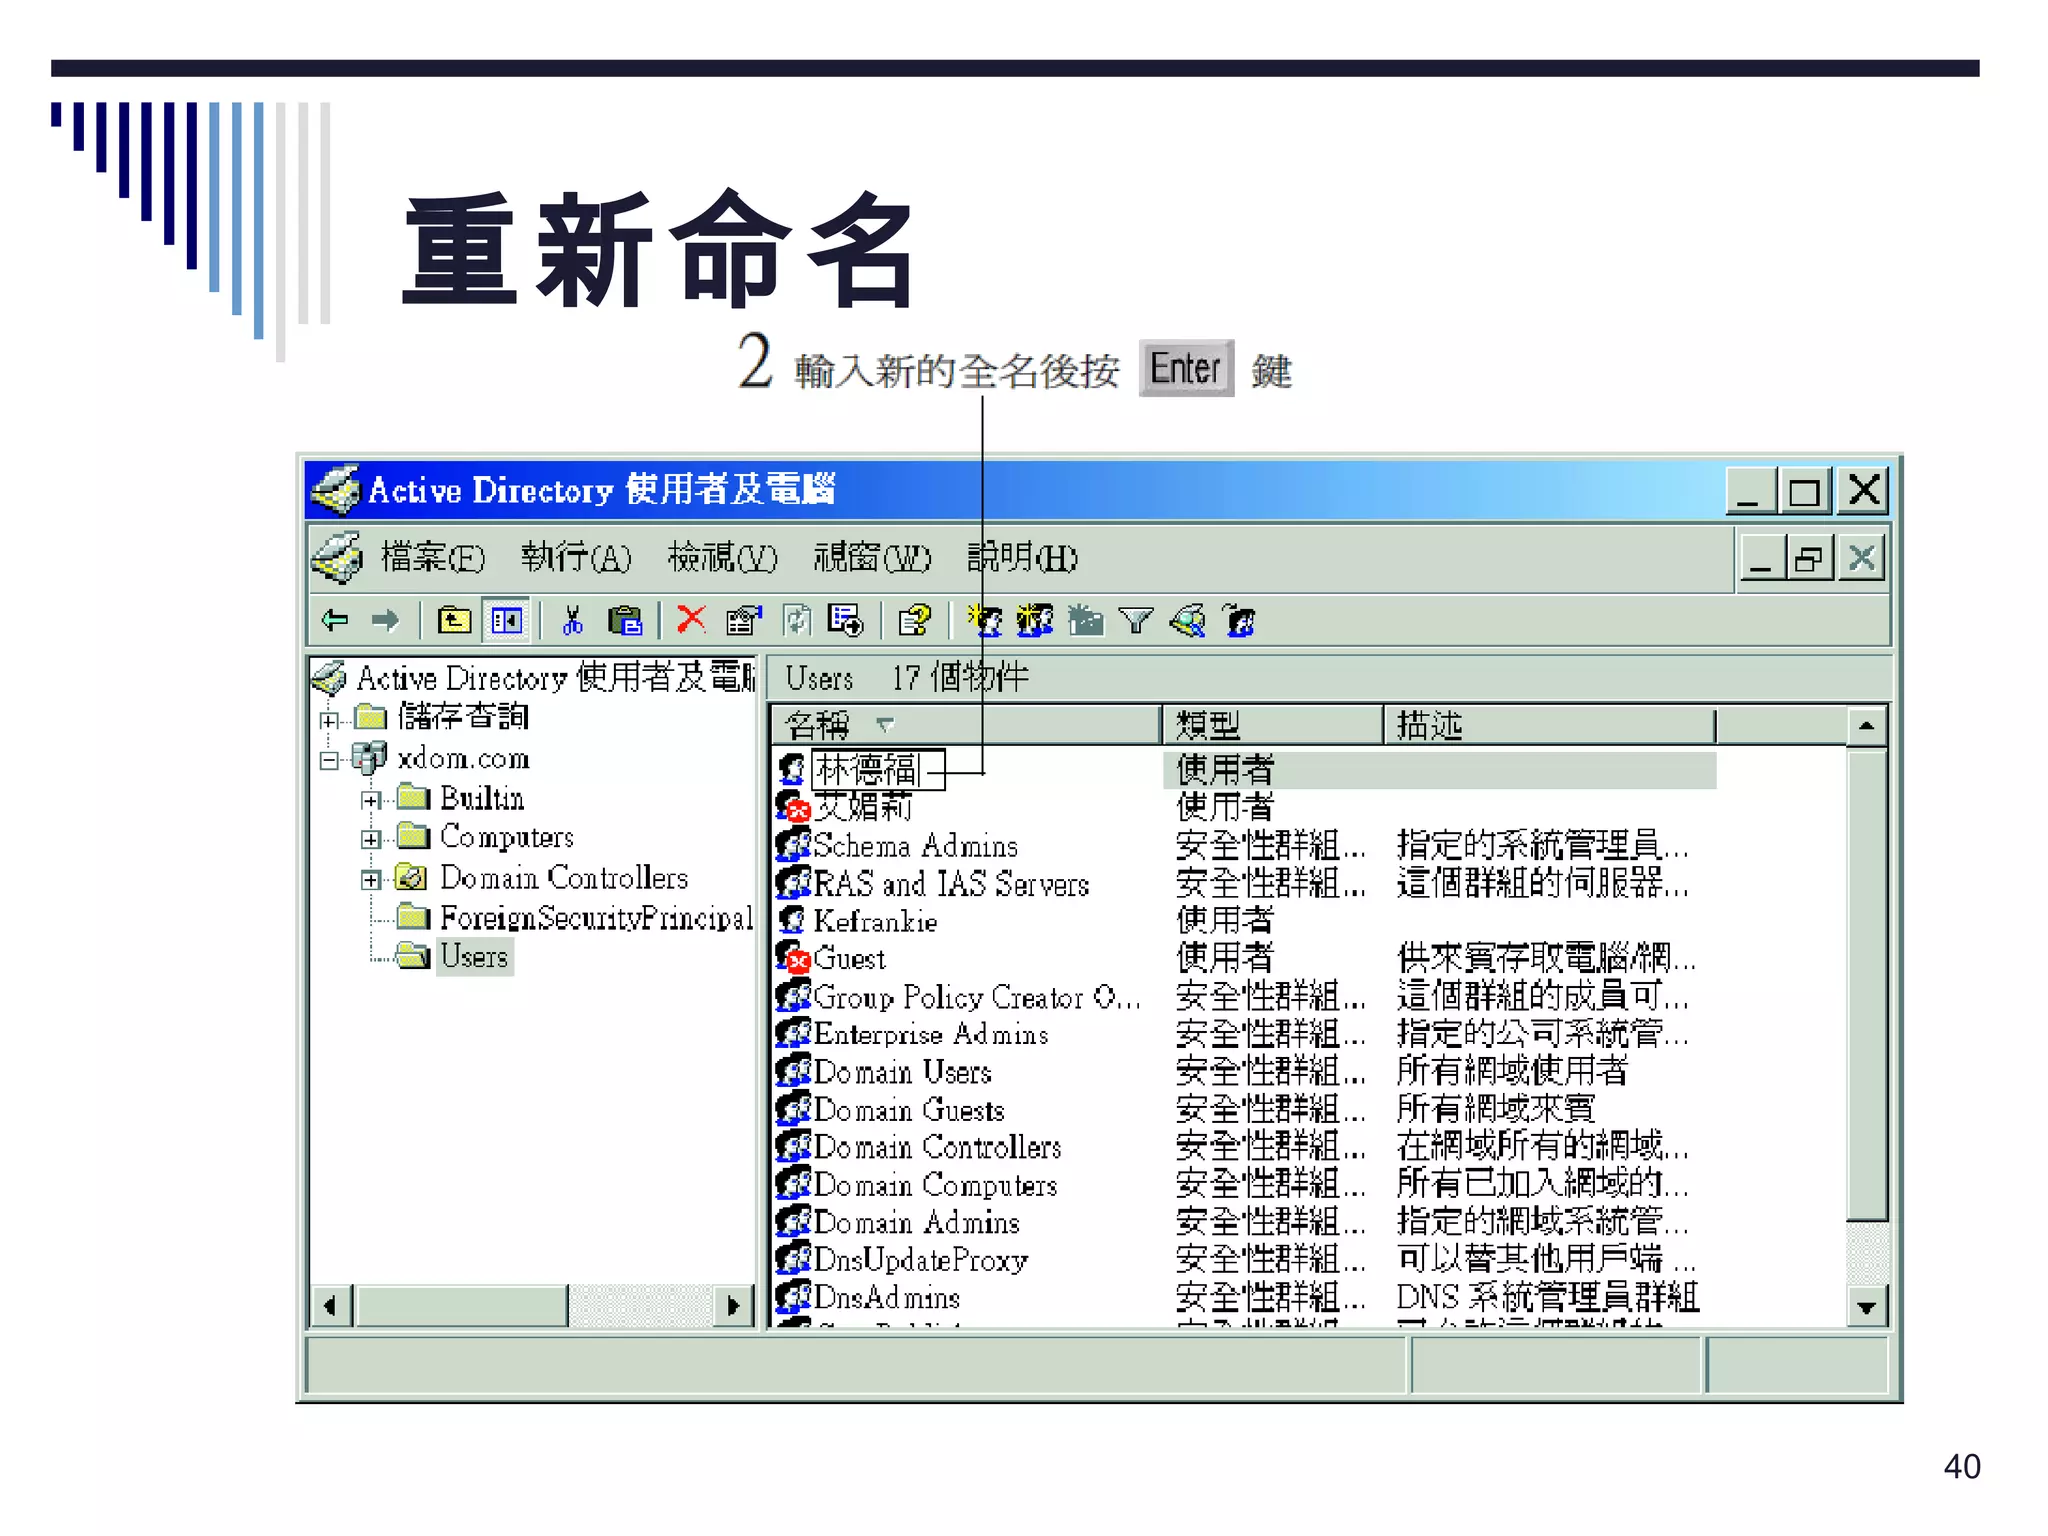Sort by the 描述 column header
The width and height of the screenshot is (2048, 1536).
tap(1549, 725)
